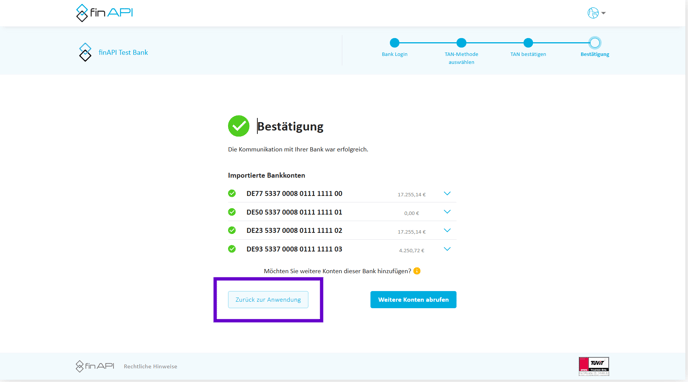Click the Bestätigung heading

pos(290,126)
